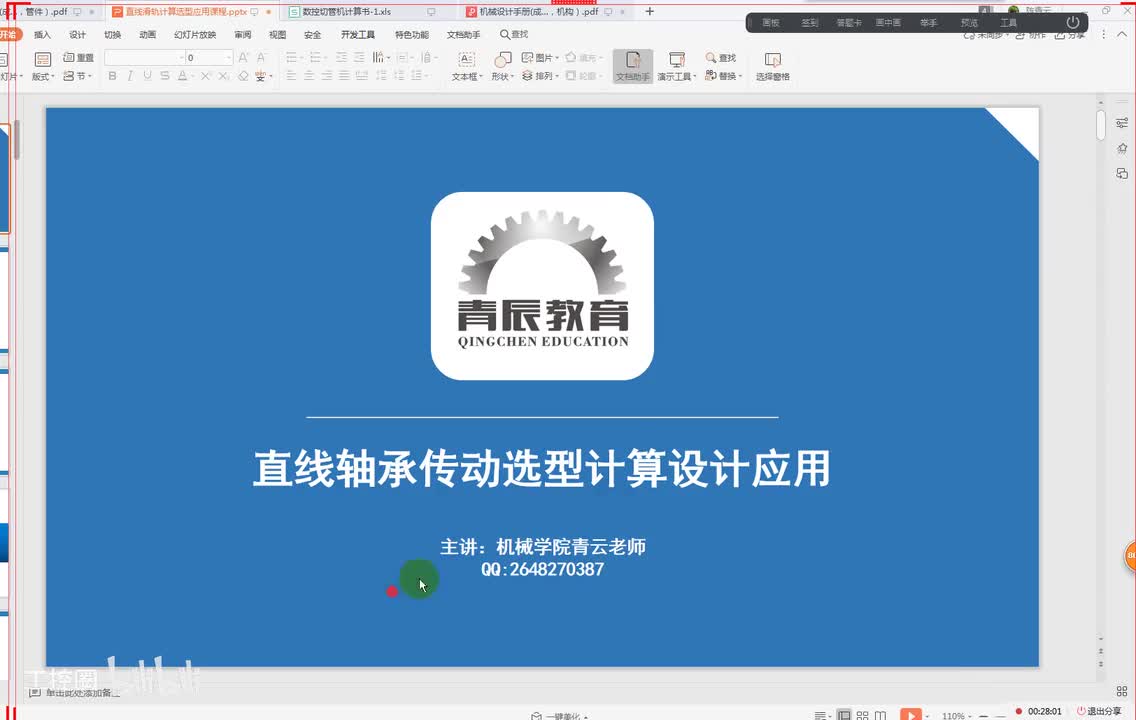The width and height of the screenshot is (1136, 720).
Task: Click the increase indent icon
Action: pos(359,57)
